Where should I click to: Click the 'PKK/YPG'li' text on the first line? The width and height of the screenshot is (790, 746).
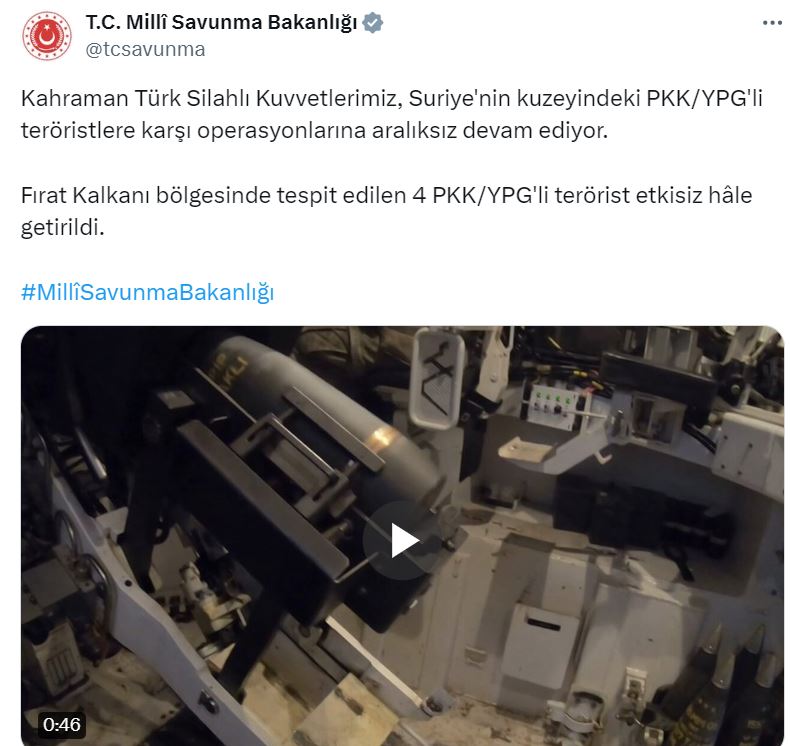pyautogui.click(x=704, y=98)
